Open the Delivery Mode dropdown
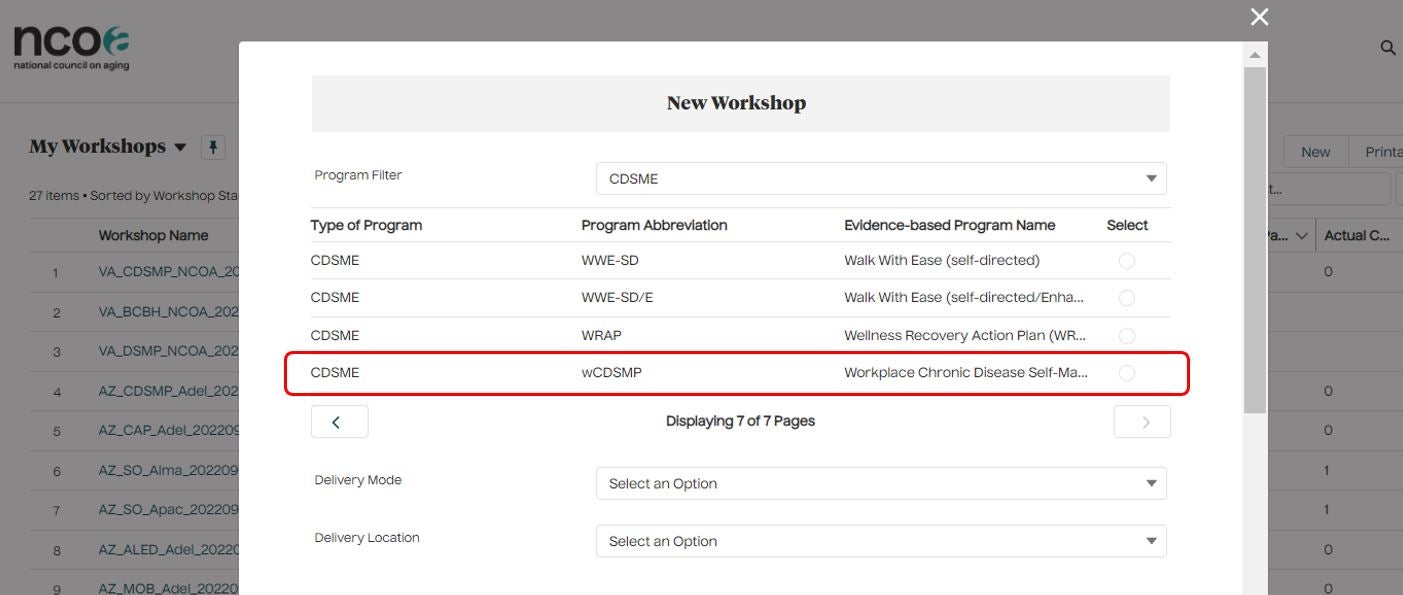Viewport: 1403px width, 595px height. pos(881,484)
